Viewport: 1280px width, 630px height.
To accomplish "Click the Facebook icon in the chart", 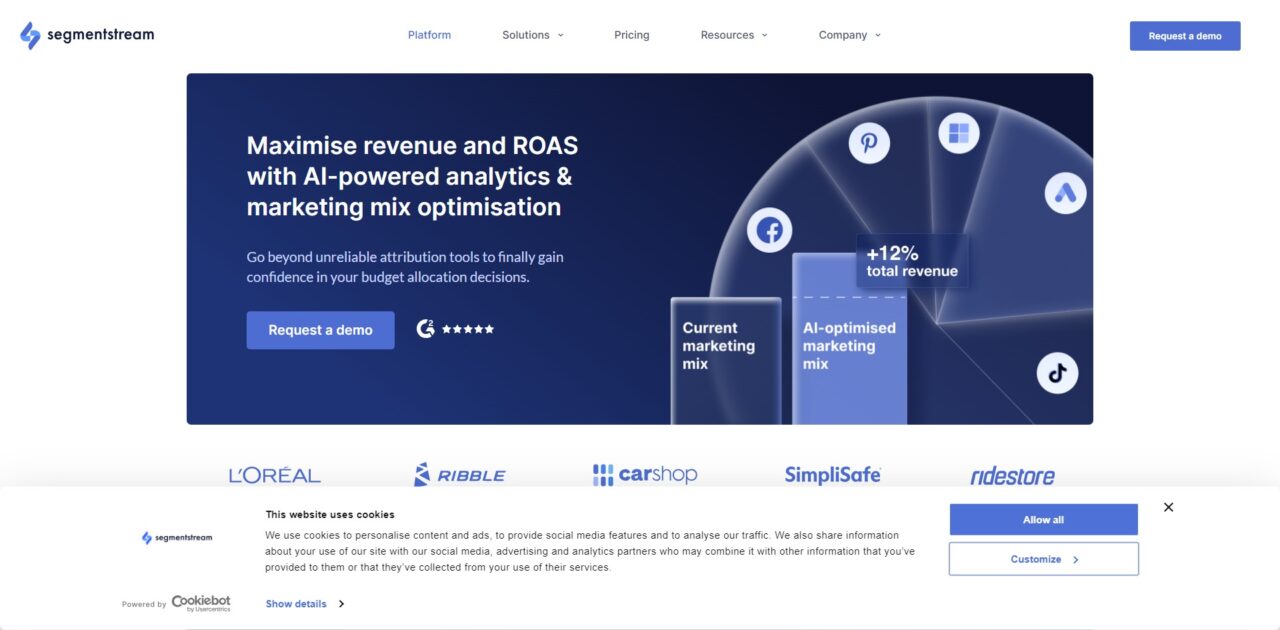I will (769, 231).
